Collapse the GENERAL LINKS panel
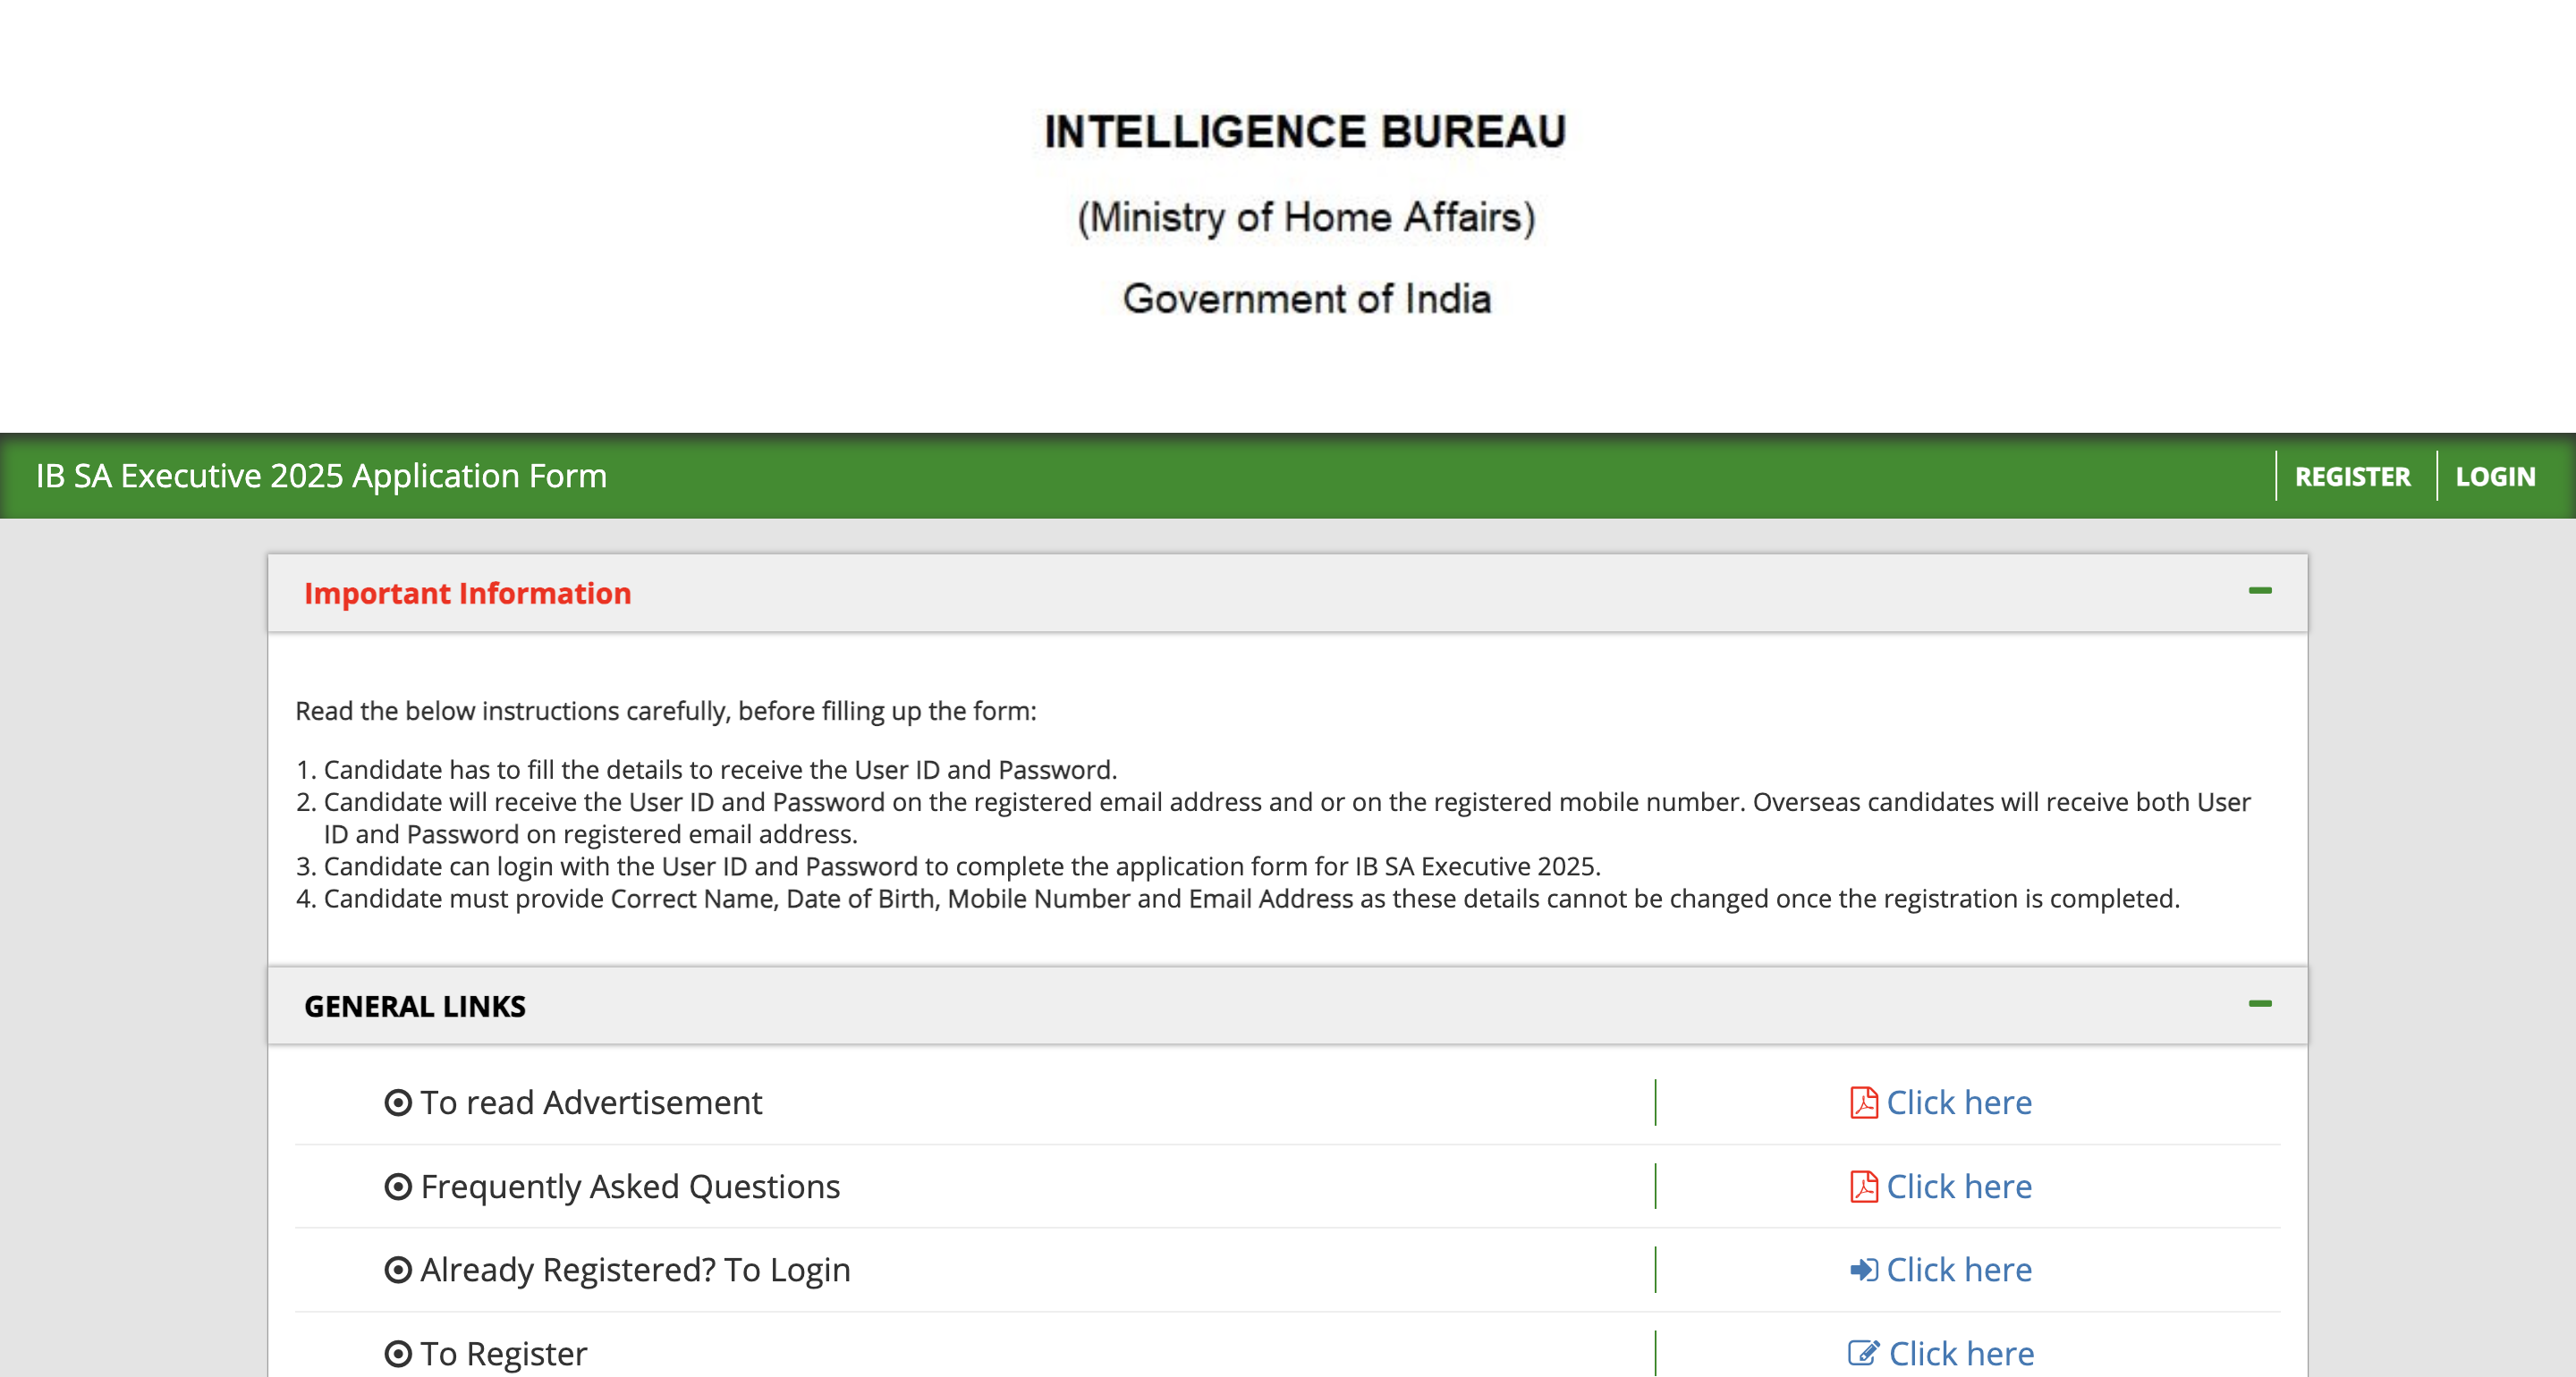 pos(2260,1003)
